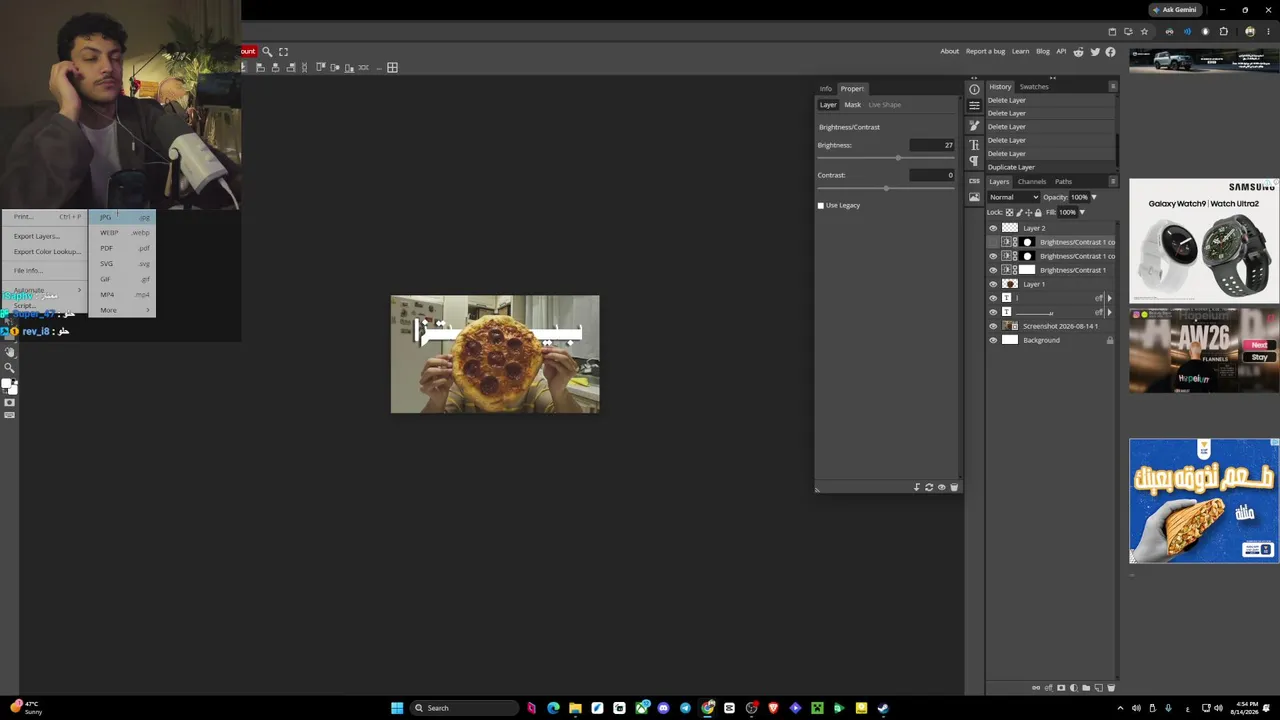Viewport: 1280px width, 720px height.
Task: Open the Learn link
Action: [x=1020, y=52]
